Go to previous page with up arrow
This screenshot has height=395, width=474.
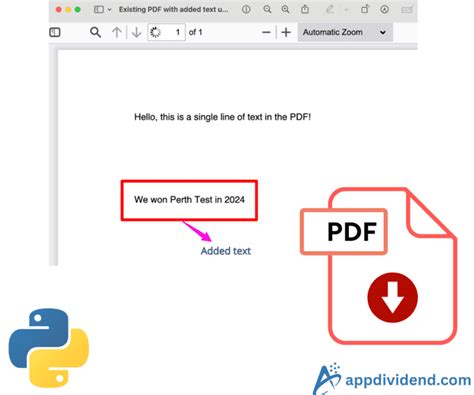[x=117, y=32]
